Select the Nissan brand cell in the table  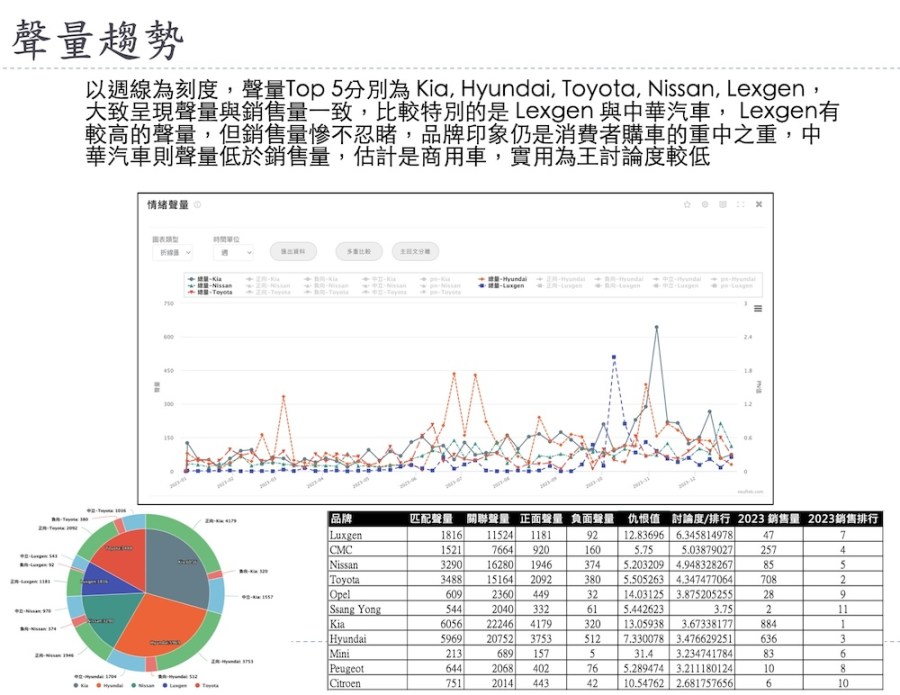(x=367, y=565)
